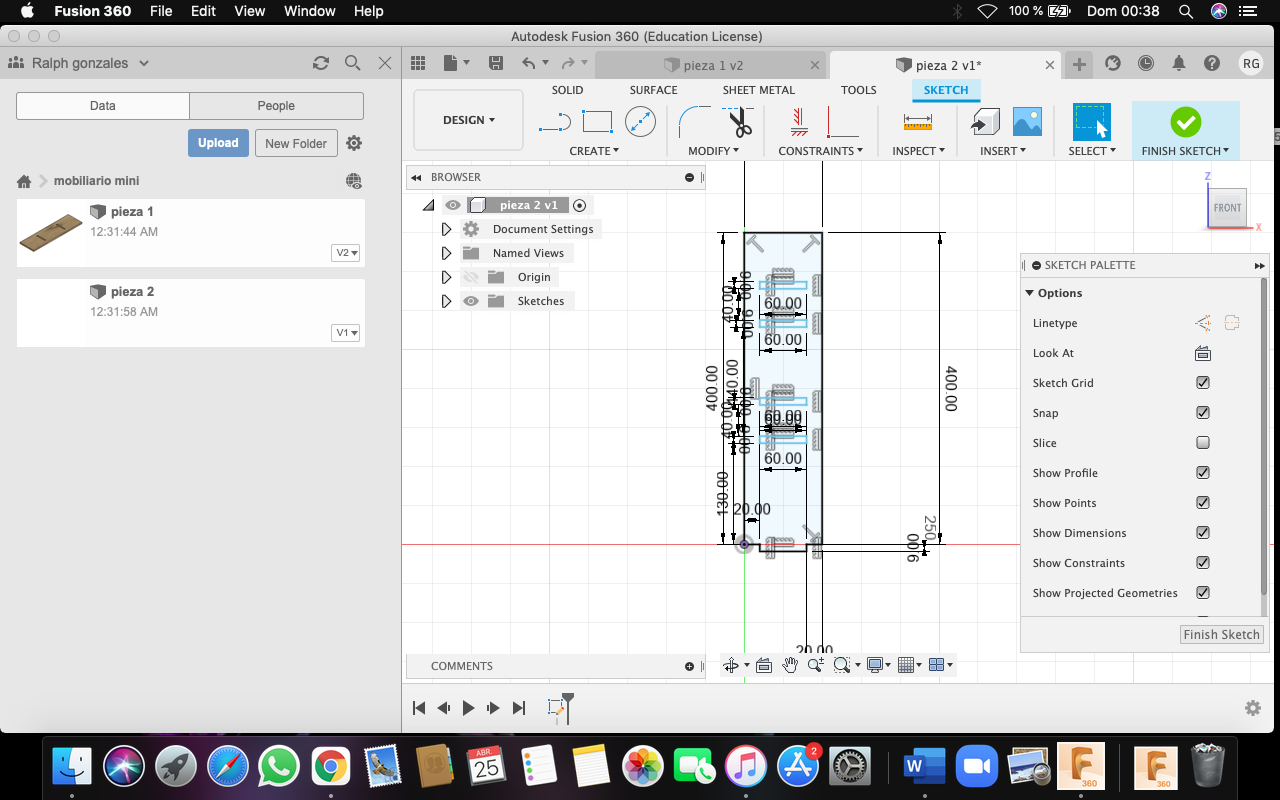Select the Line tool in Create

554,123
